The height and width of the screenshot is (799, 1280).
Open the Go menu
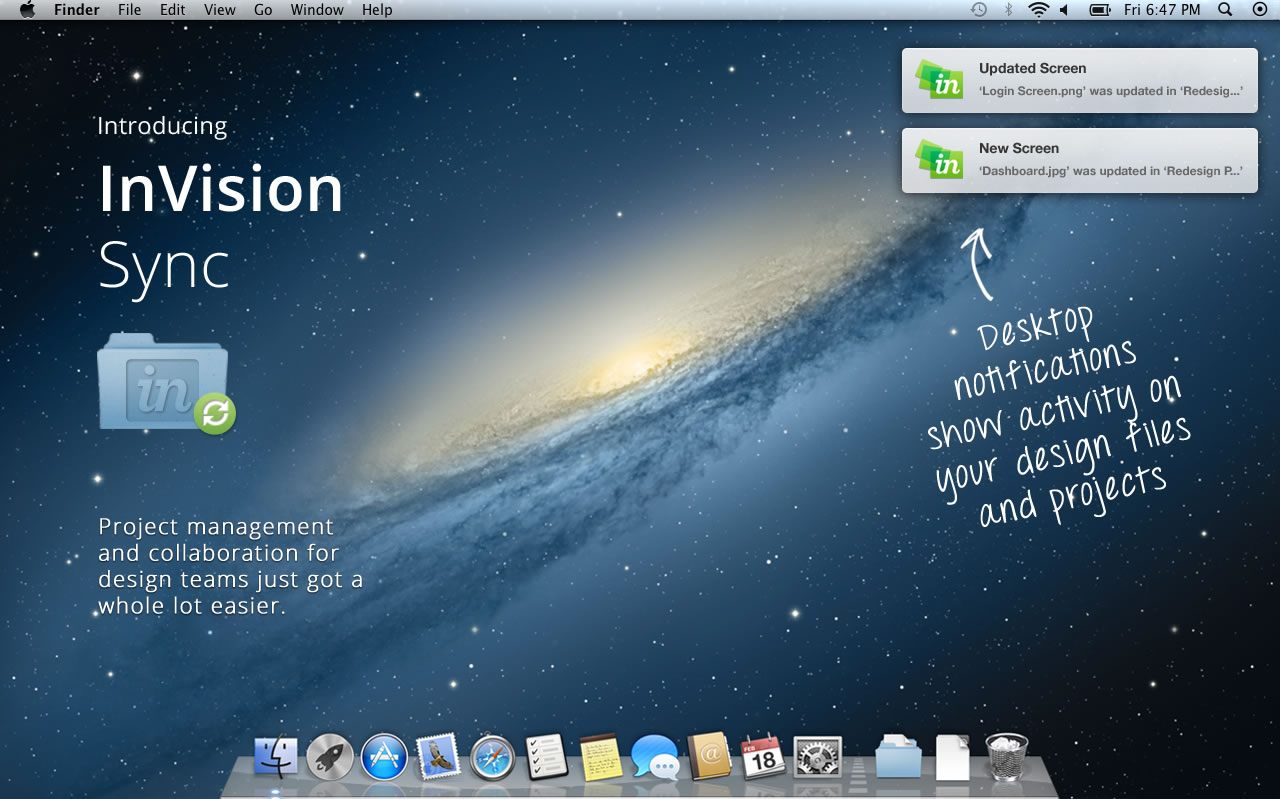pyautogui.click(x=263, y=10)
